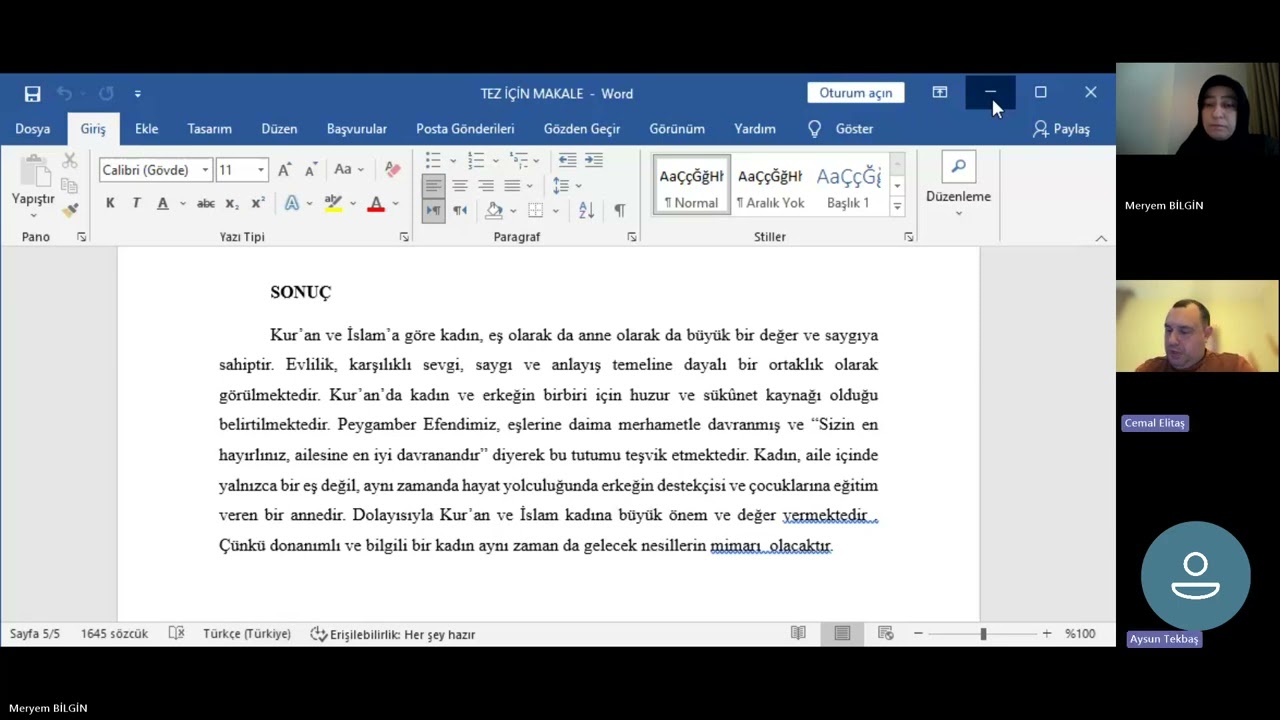Toggle justify text alignment
The width and height of the screenshot is (1280, 720).
(512, 186)
